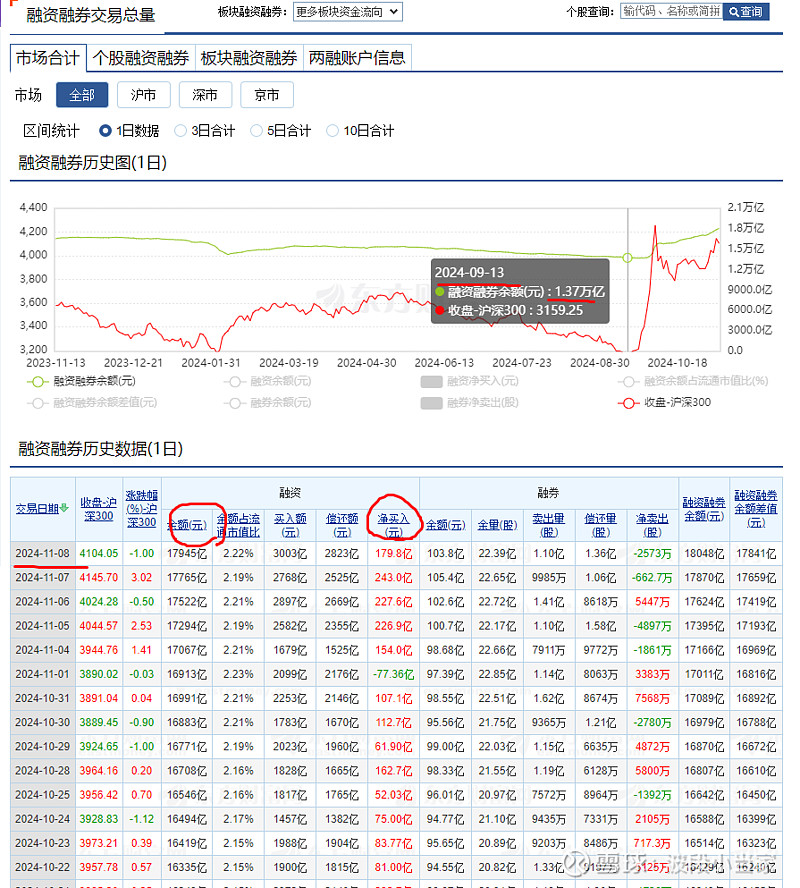Sort by 收盘-沪深300 column header
This screenshot has width=800, height=888.
point(99,509)
